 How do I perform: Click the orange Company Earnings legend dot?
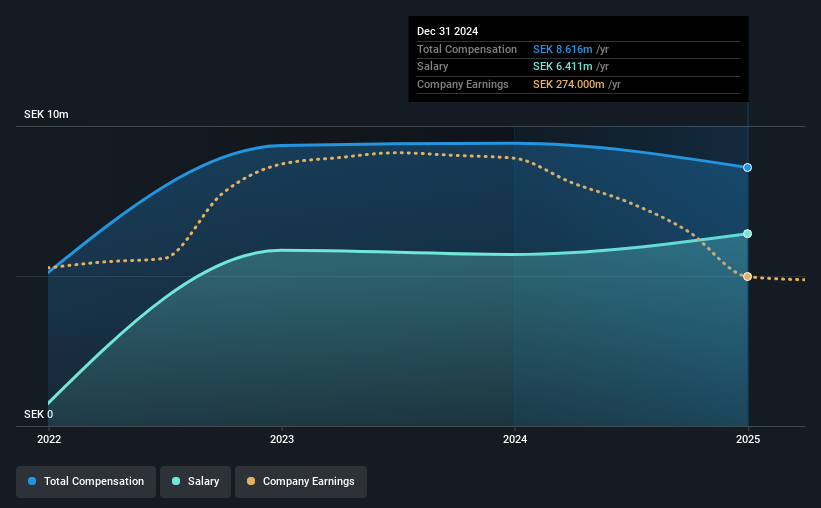pyautogui.click(x=251, y=481)
